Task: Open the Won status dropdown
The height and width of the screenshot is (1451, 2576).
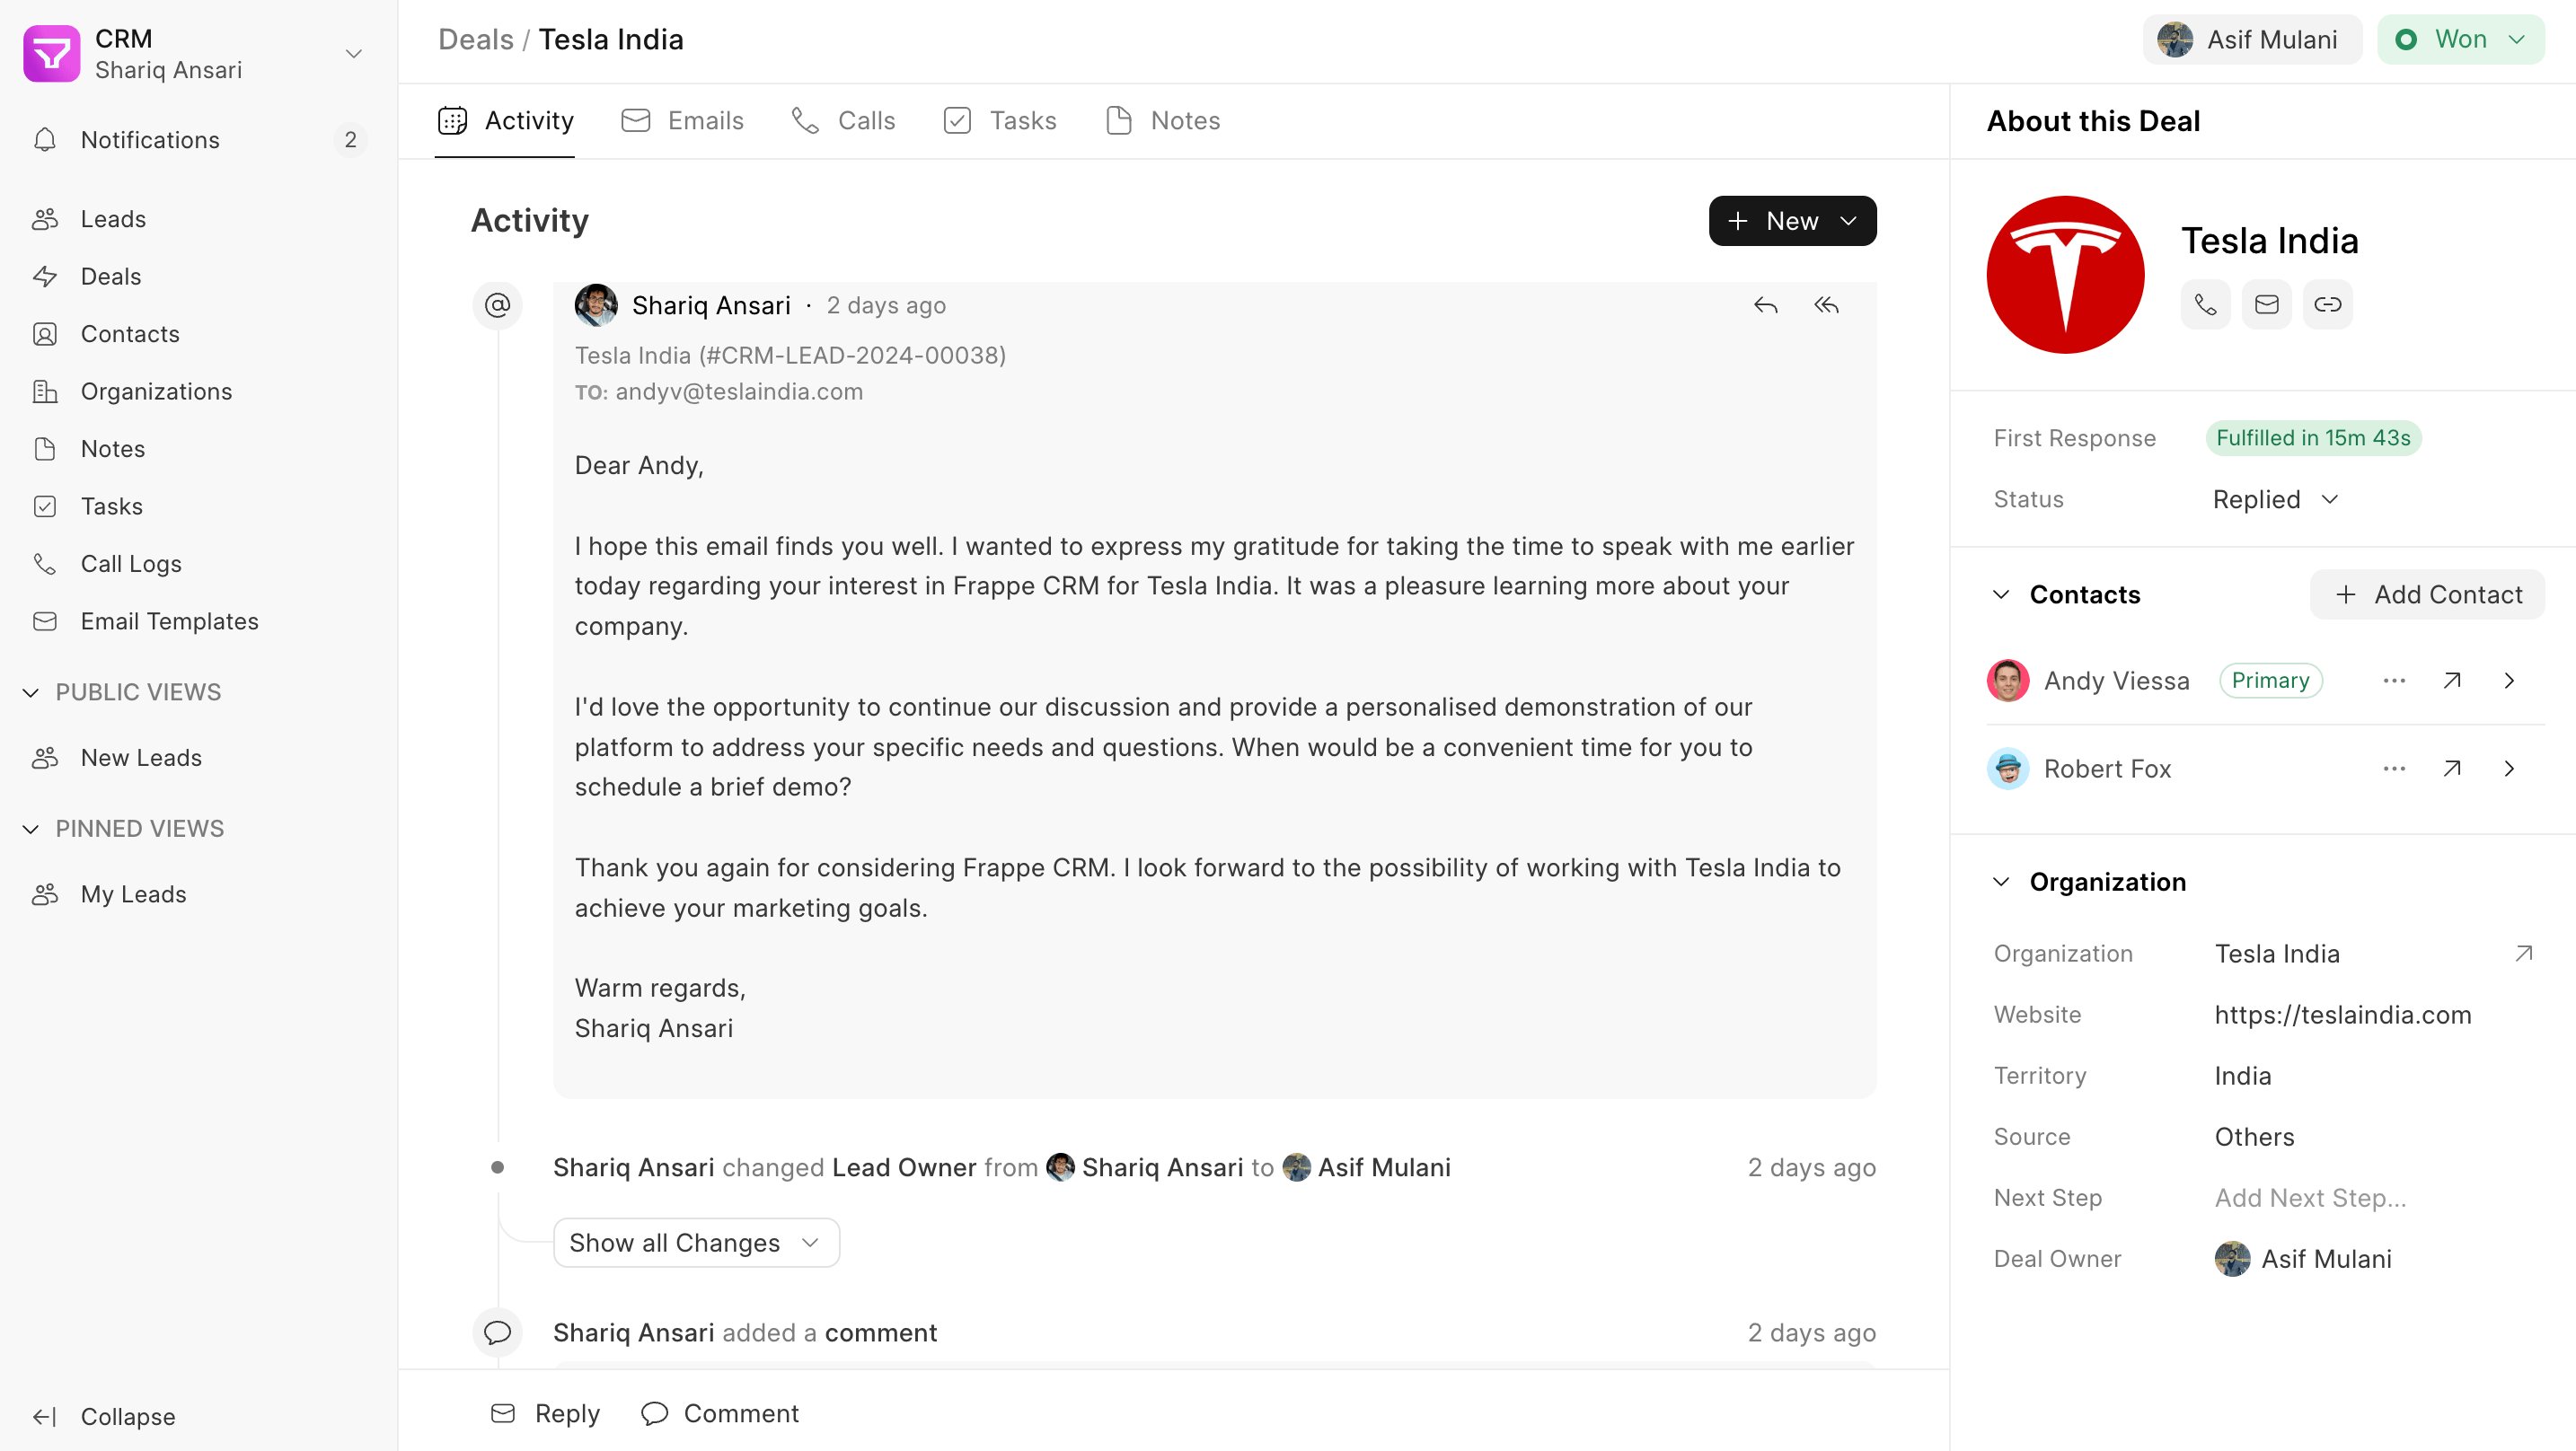Action: click(2460, 40)
